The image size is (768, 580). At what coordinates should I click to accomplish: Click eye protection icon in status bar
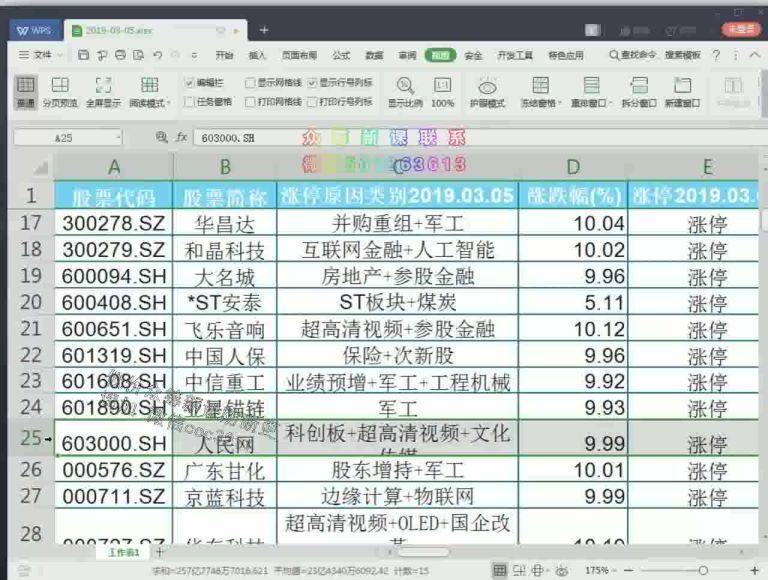pos(562,570)
